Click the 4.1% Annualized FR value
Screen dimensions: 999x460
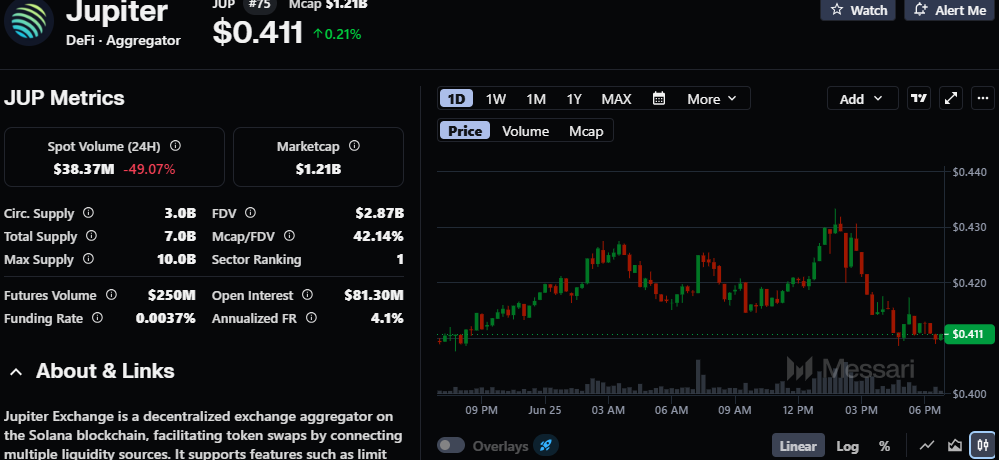(387, 318)
